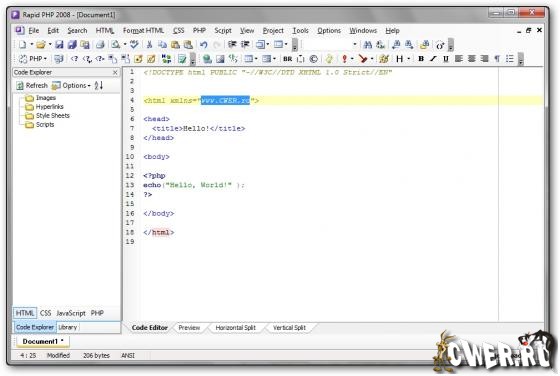Image resolution: width=560 pixels, height=376 pixels.
Task: Click the Save file toolbar icon
Action: [x=59, y=45]
